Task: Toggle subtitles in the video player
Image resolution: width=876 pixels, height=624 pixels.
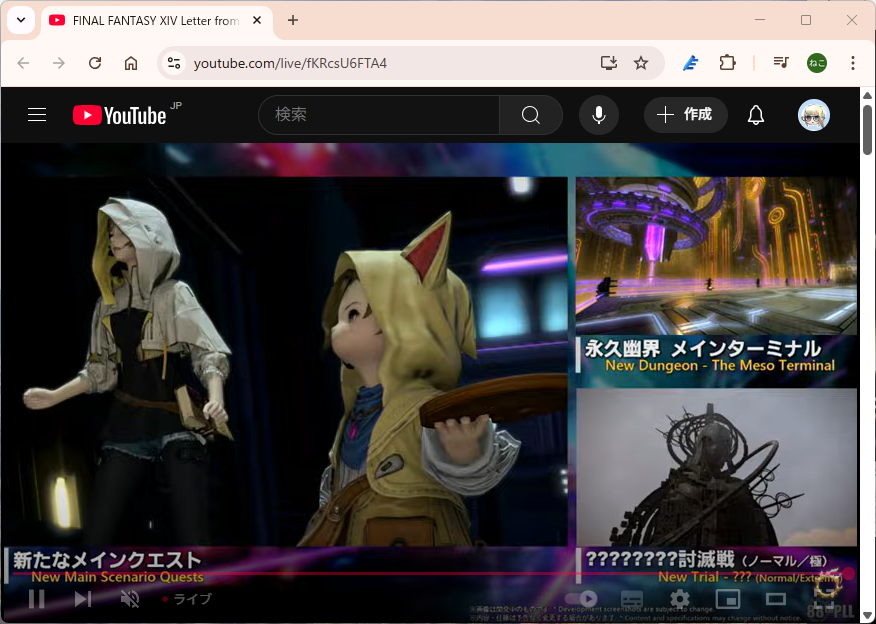Action: [632, 599]
